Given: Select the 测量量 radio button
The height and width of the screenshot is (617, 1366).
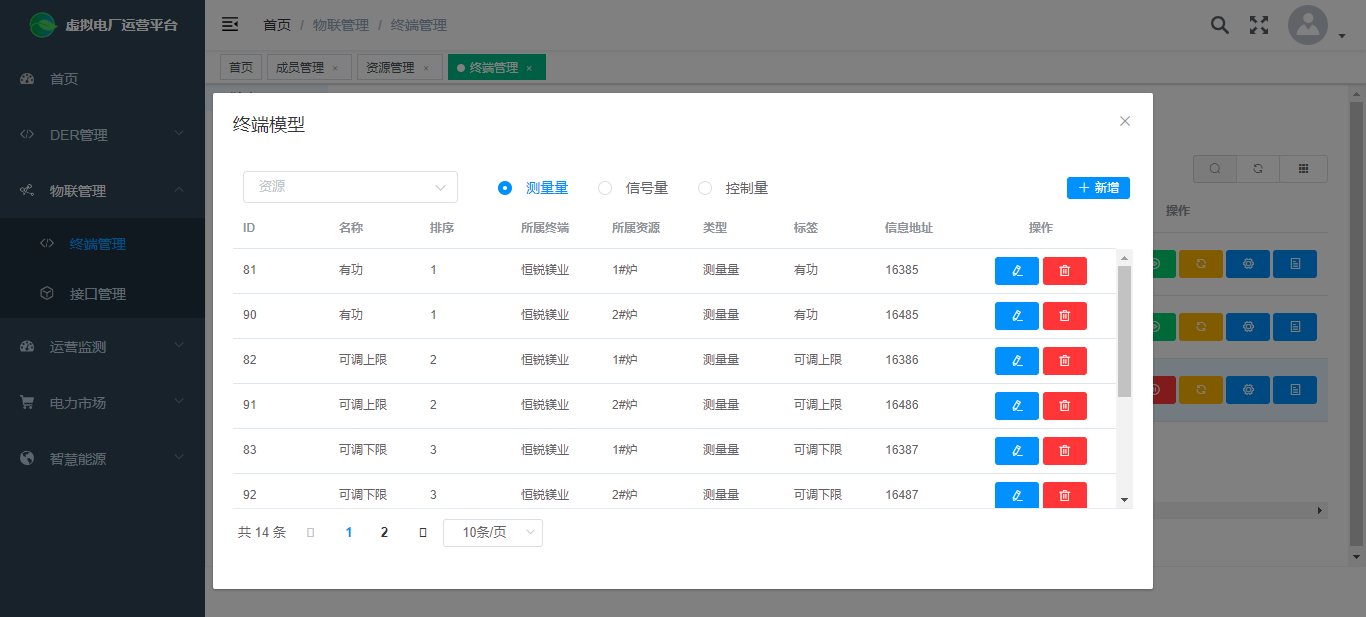Looking at the screenshot, I should (505, 188).
